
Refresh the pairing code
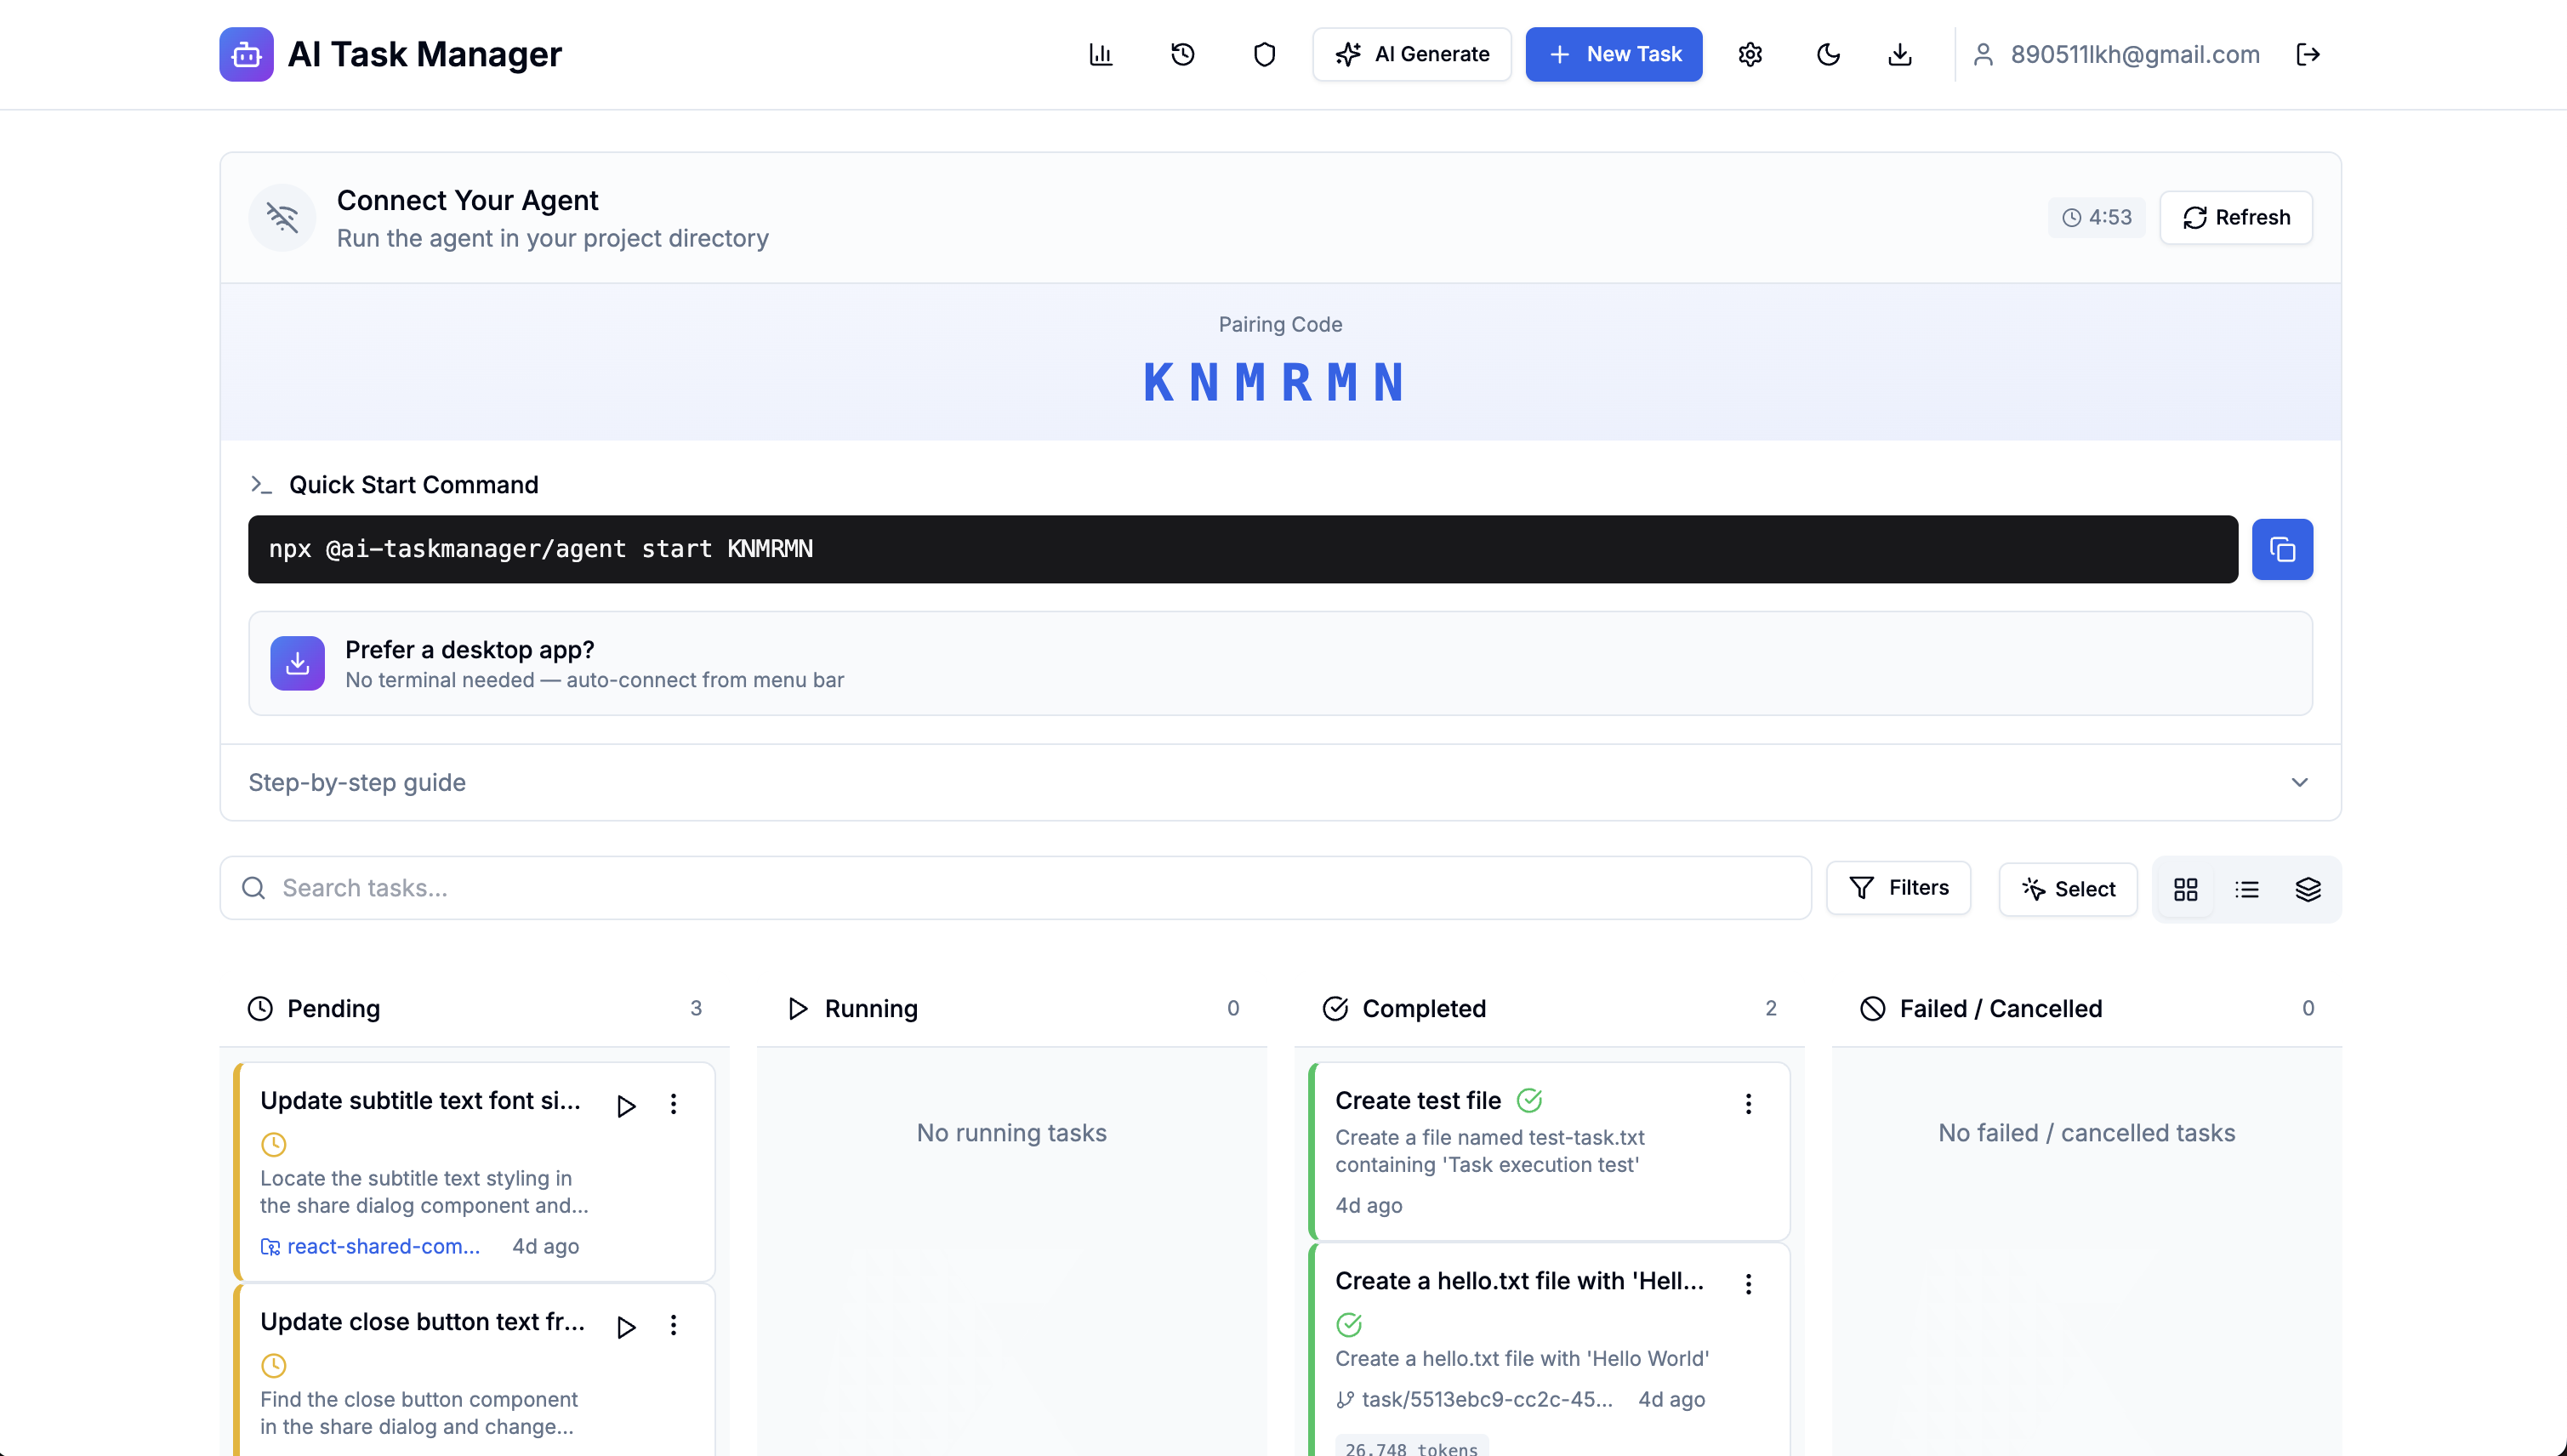coord(2235,217)
